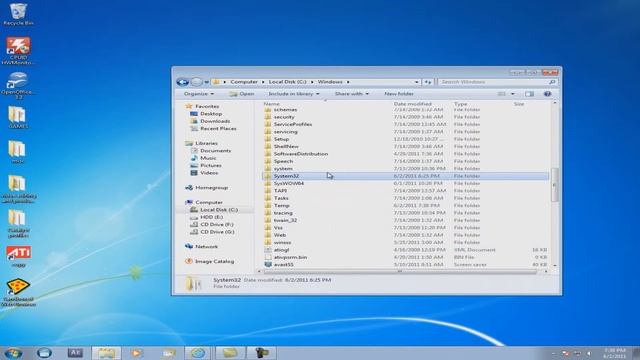Select Local Disk (C:) in the address bar
This screenshot has height=360, width=640.
tap(287, 82)
